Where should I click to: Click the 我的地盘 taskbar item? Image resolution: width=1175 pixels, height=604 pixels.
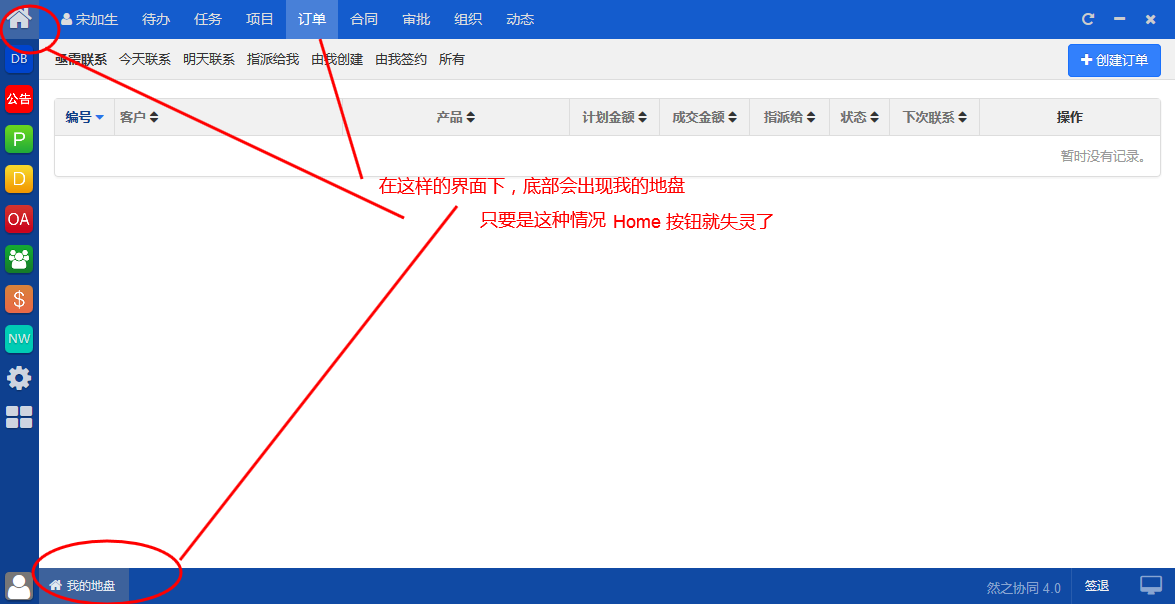83,586
